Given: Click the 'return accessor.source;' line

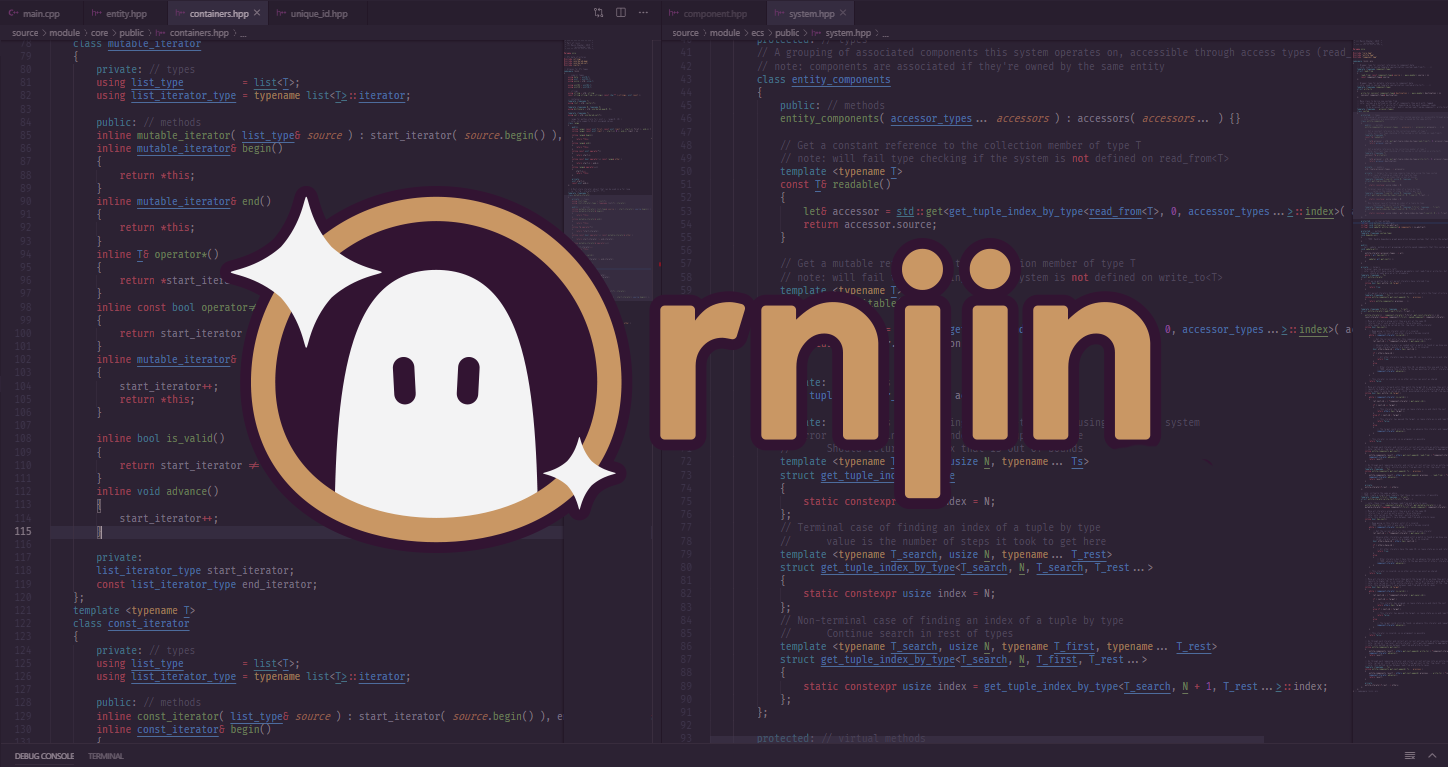Looking at the screenshot, I should coord(870,224).
